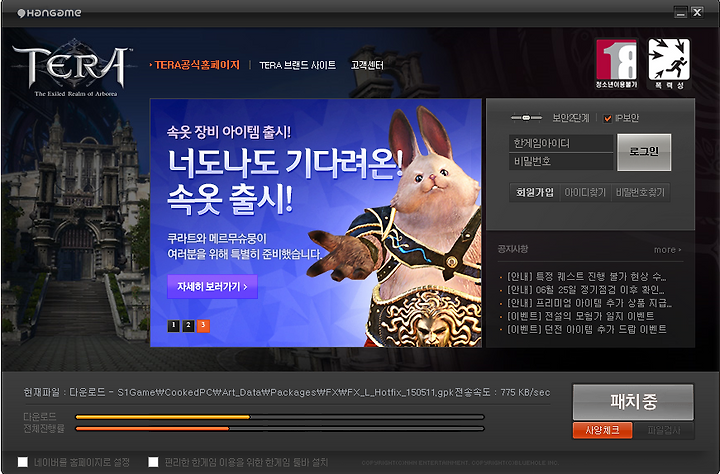Open event 전설의 모험가 일지 이벤트

coord(580,316)
